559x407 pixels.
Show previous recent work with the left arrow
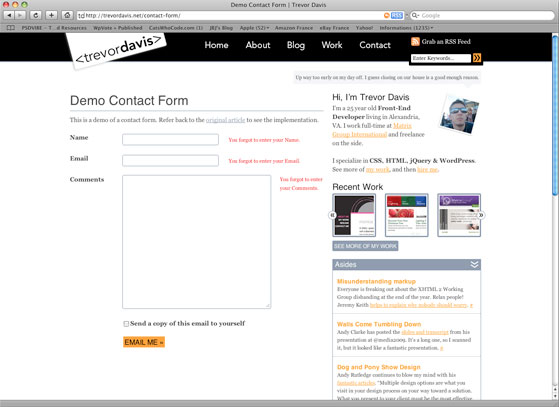(x=332, y=215)
